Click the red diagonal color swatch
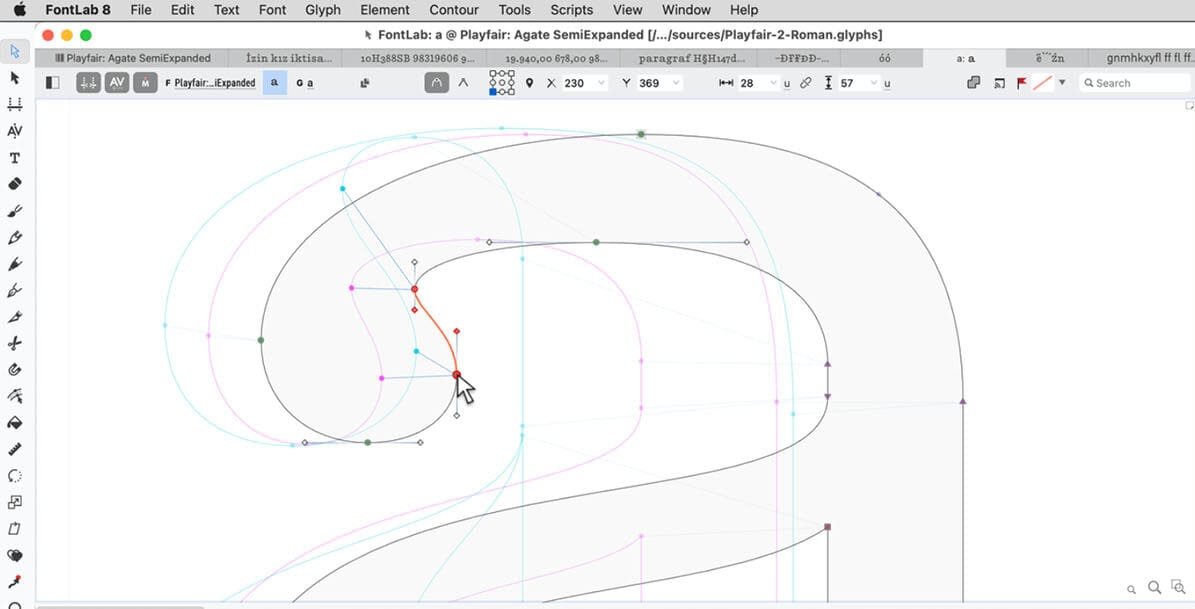This screenshot has height=609, width=1195. click(1042, 83)
